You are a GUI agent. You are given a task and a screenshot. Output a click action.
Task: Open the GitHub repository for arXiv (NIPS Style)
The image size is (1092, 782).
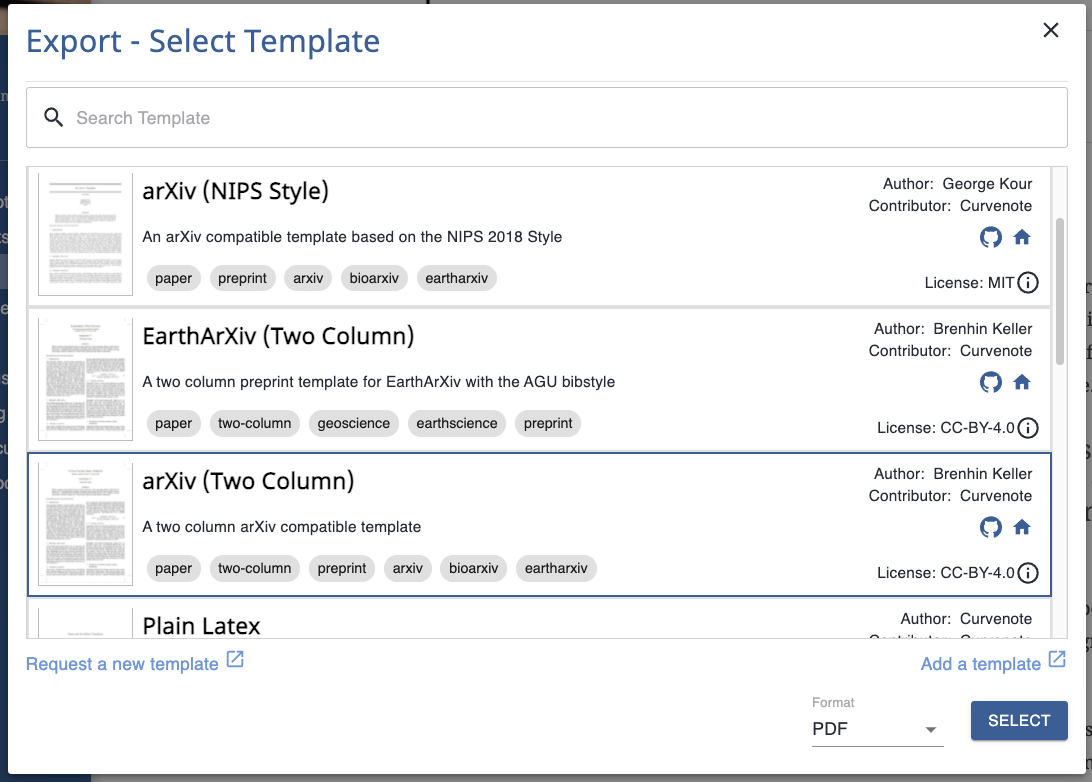(x=990, y=237)
